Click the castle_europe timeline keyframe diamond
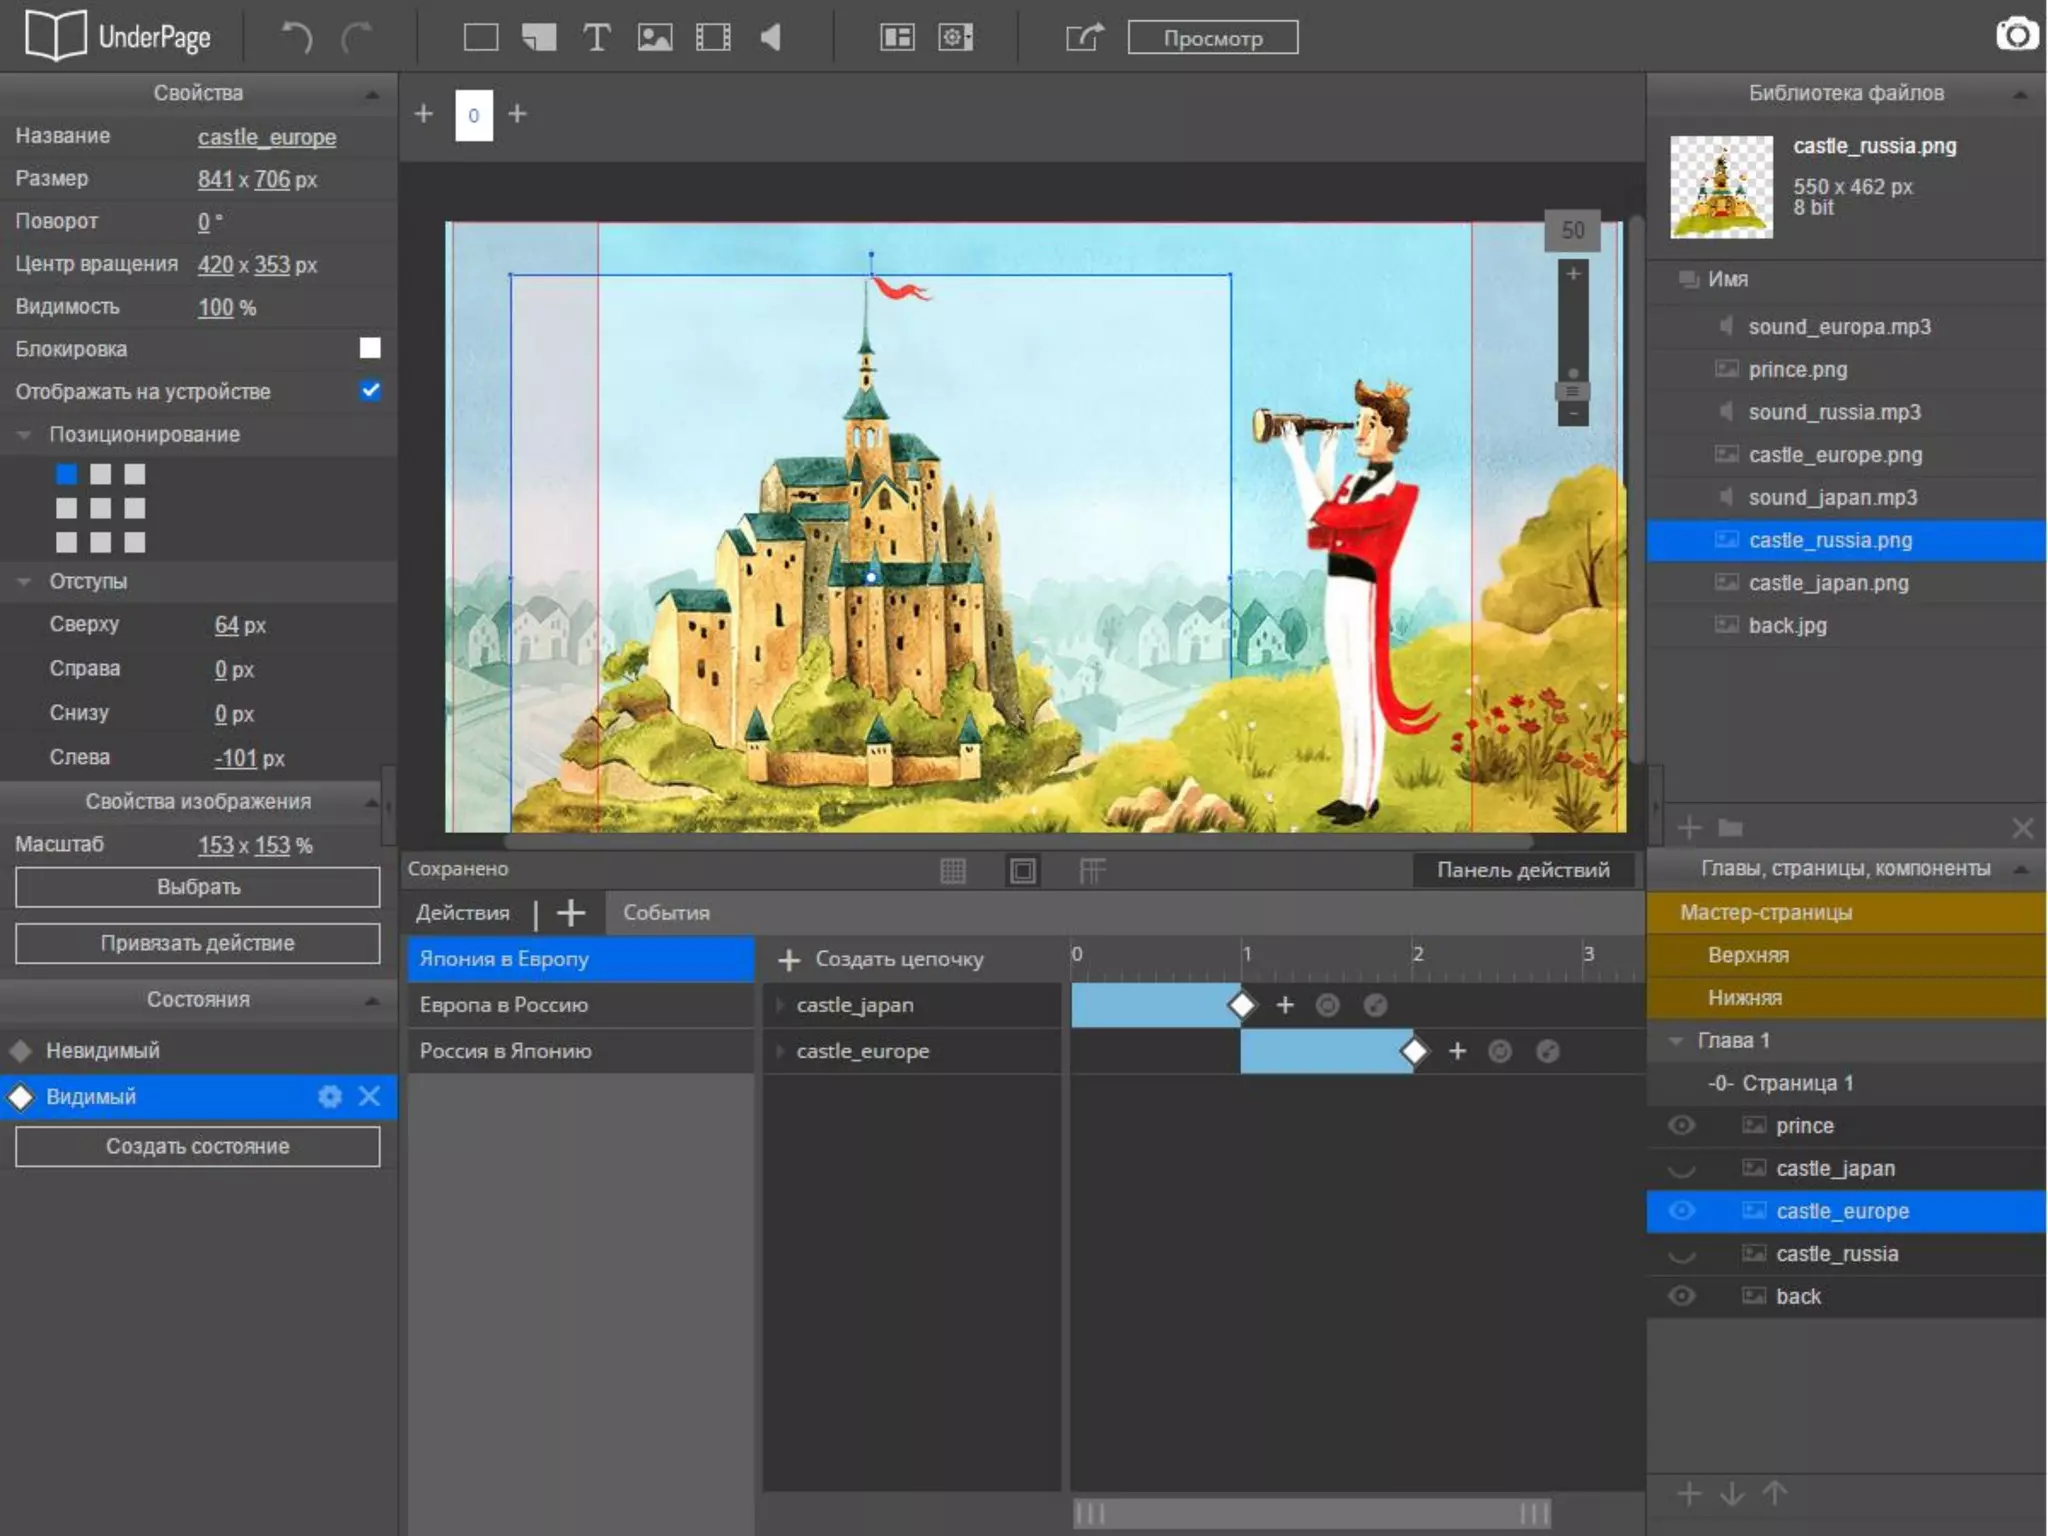The height and width of the screenshot is (1536, 2048). point(1414,1052)
